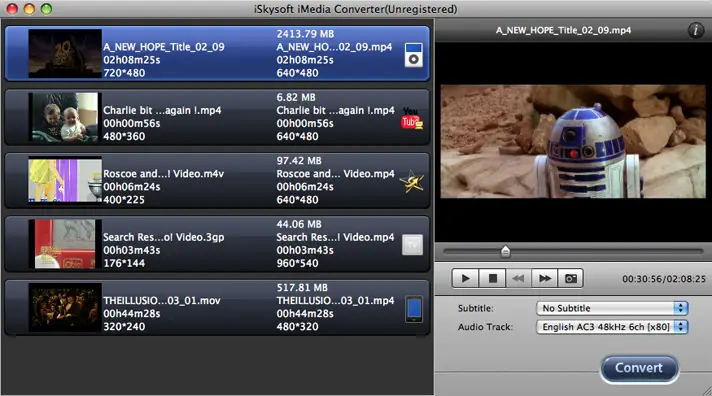Screen dimensions: 712x396
Task: Click the iPod output format icon for A_NEW_HOPE
Action: coord(413,55)
